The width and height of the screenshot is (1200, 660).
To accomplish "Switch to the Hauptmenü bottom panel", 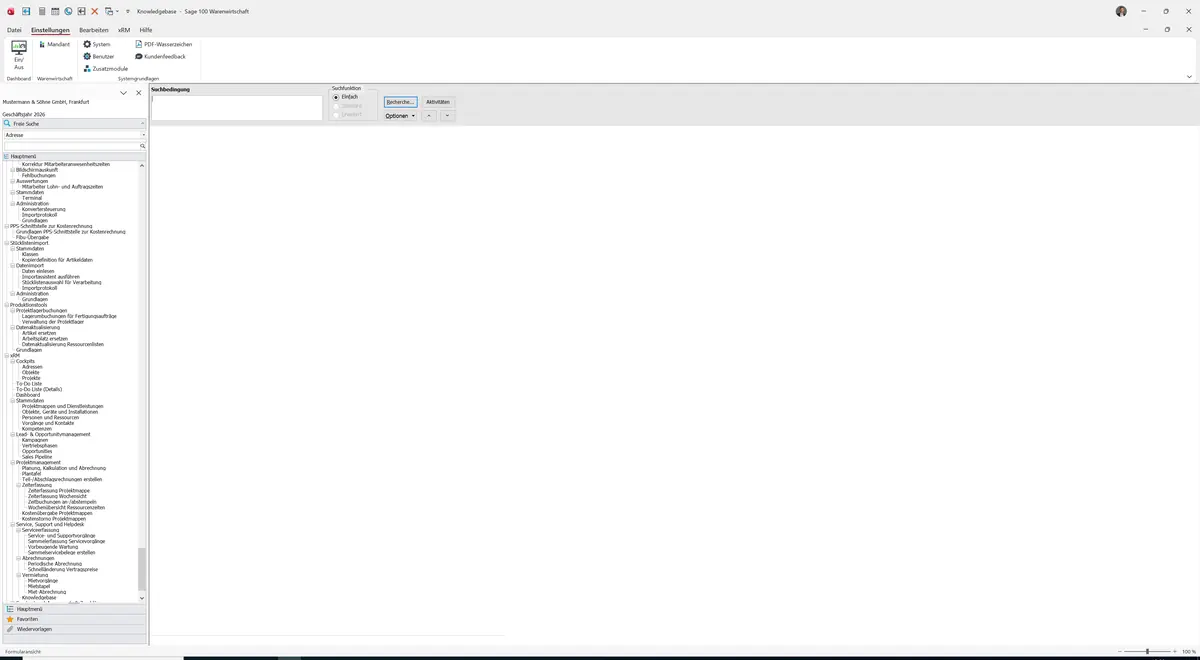I will click(74, 609).
